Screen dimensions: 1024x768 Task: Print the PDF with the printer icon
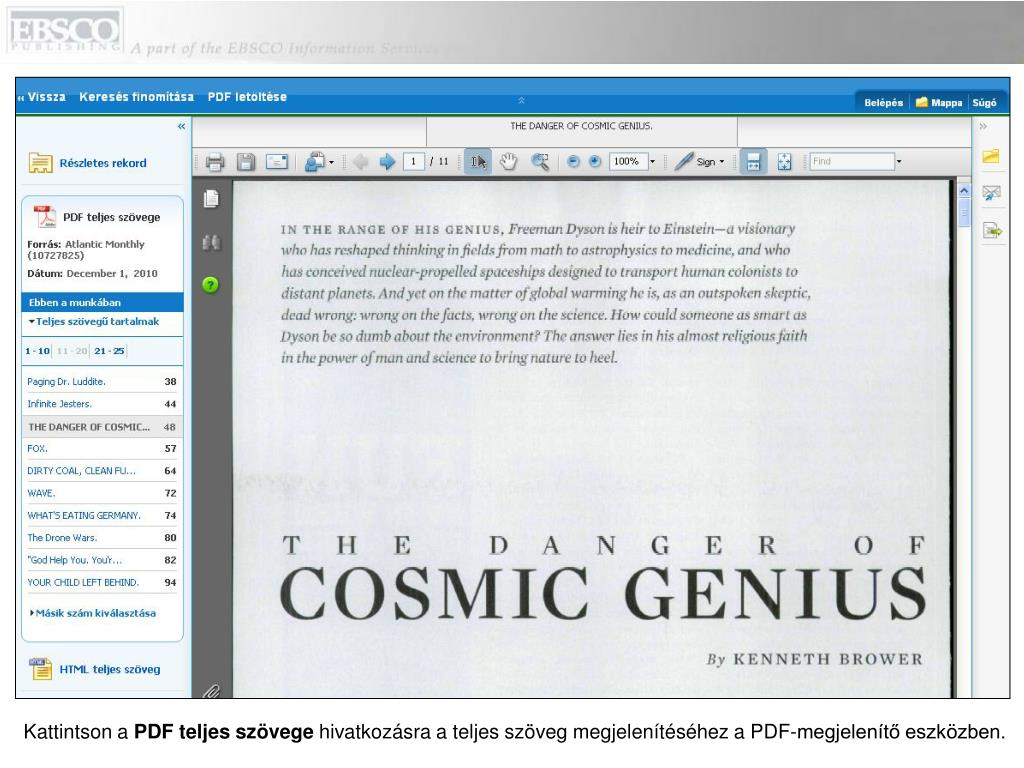click(x=215, y=162)
